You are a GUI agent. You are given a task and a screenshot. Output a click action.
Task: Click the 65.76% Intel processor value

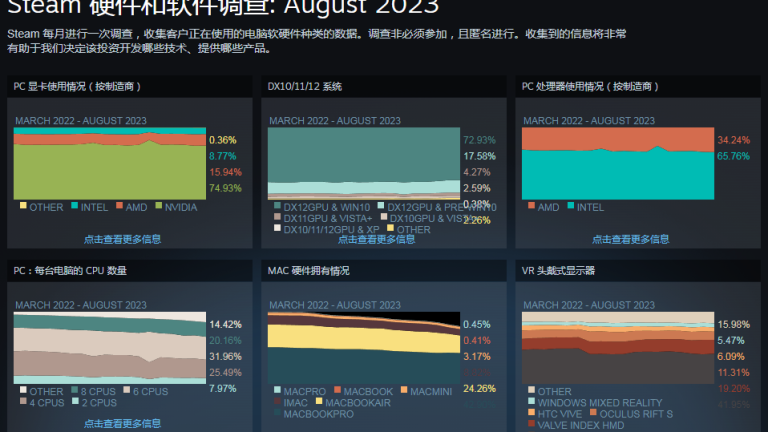pos(734,156)
